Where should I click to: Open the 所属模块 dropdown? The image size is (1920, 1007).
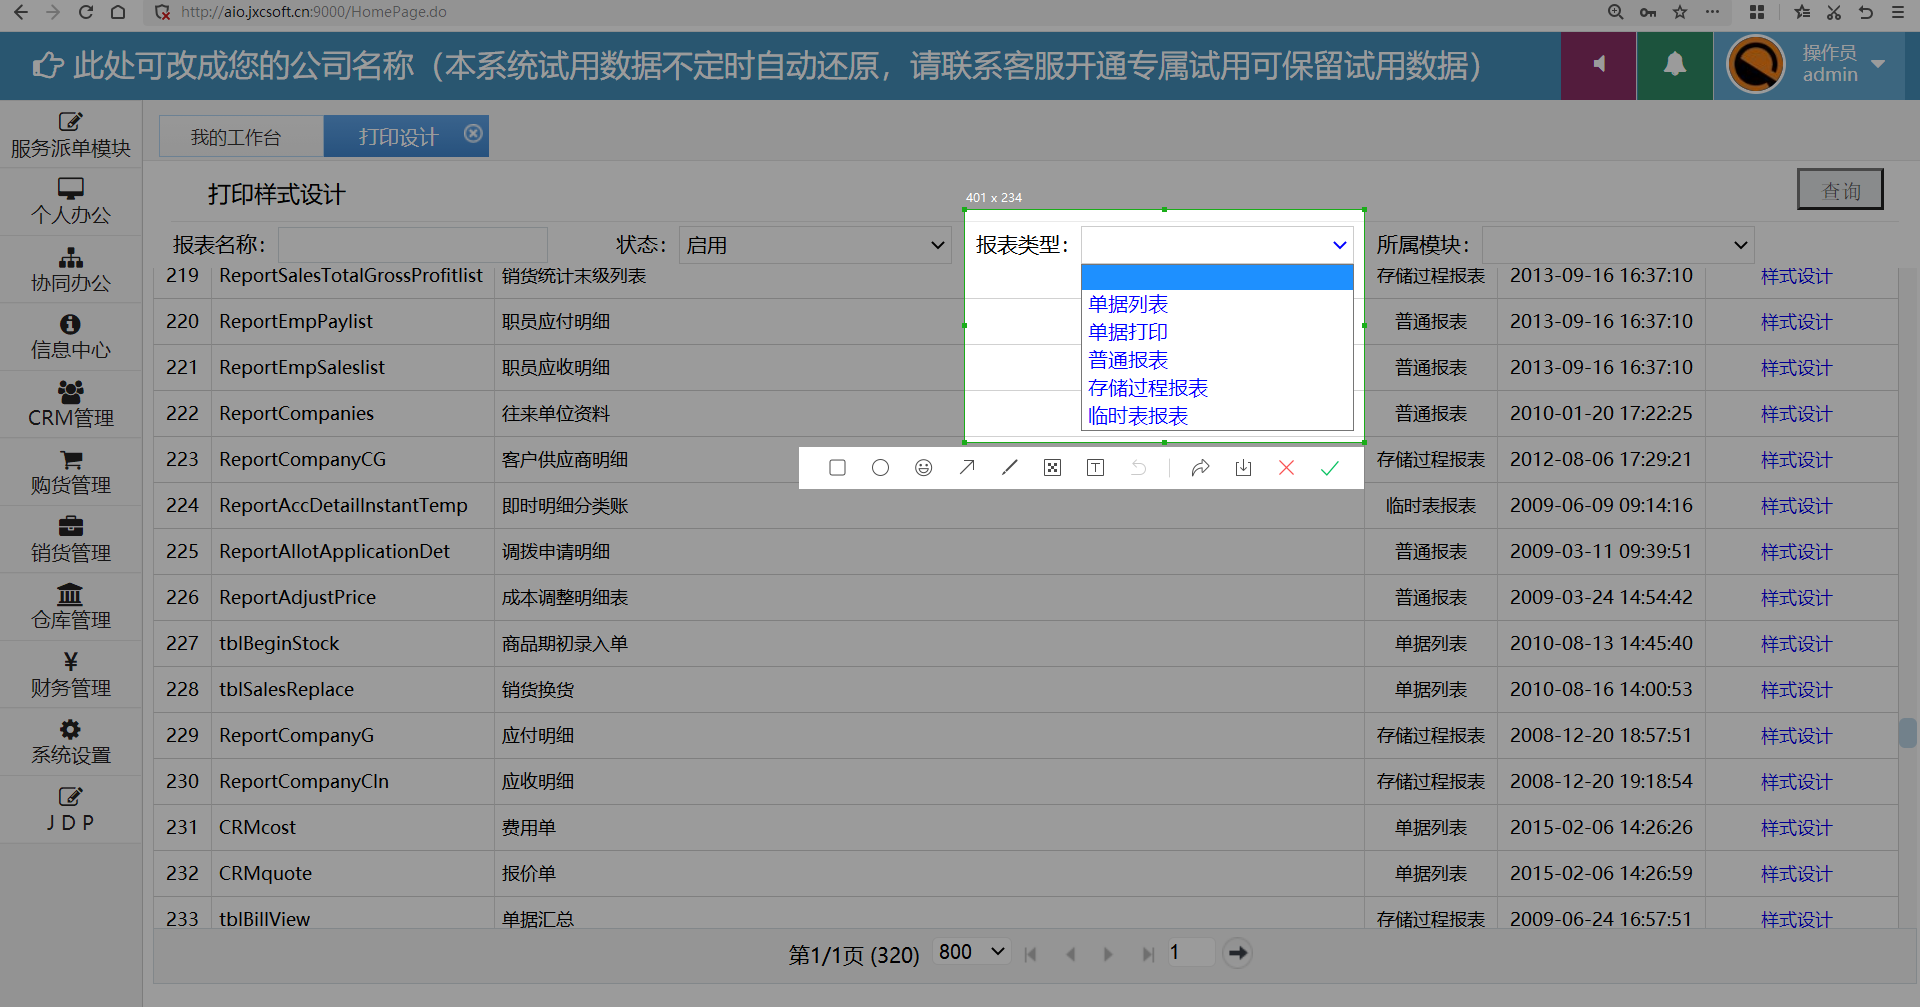pos(1618,245)
